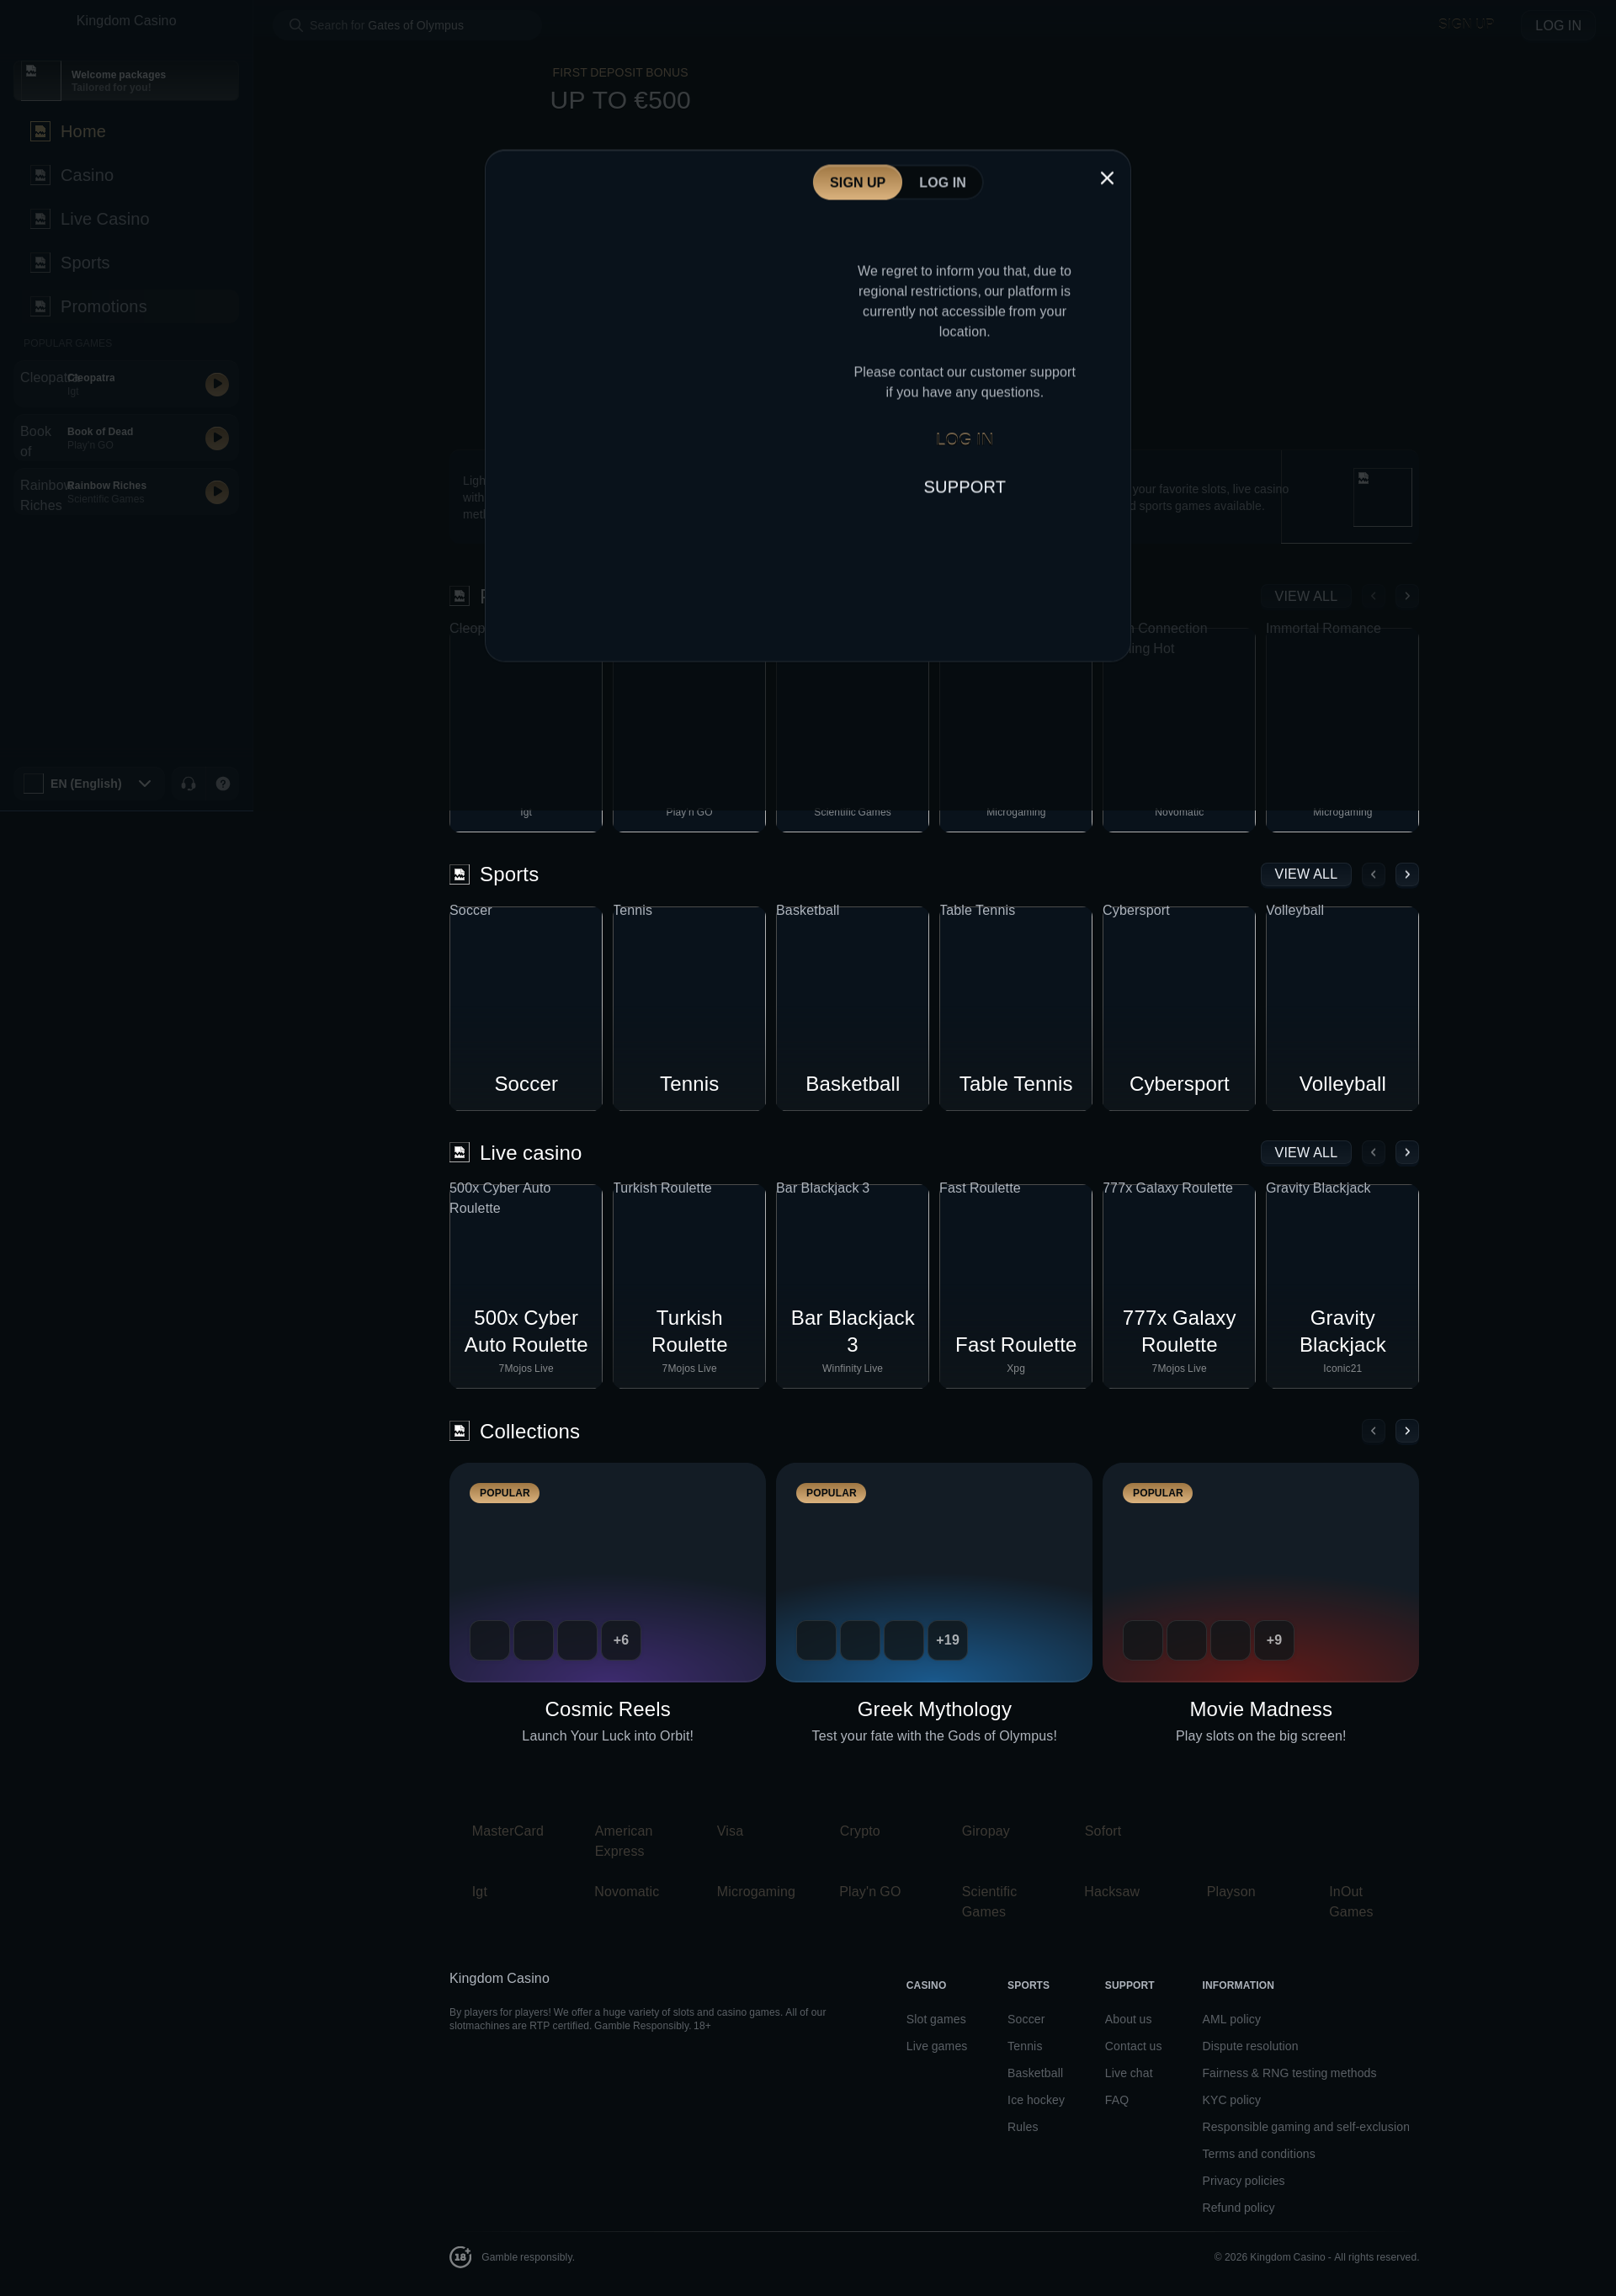Click the SUPPORT button in the dialog
This screenshot has height=2296, width=1616.
click(x=964, y=487)
